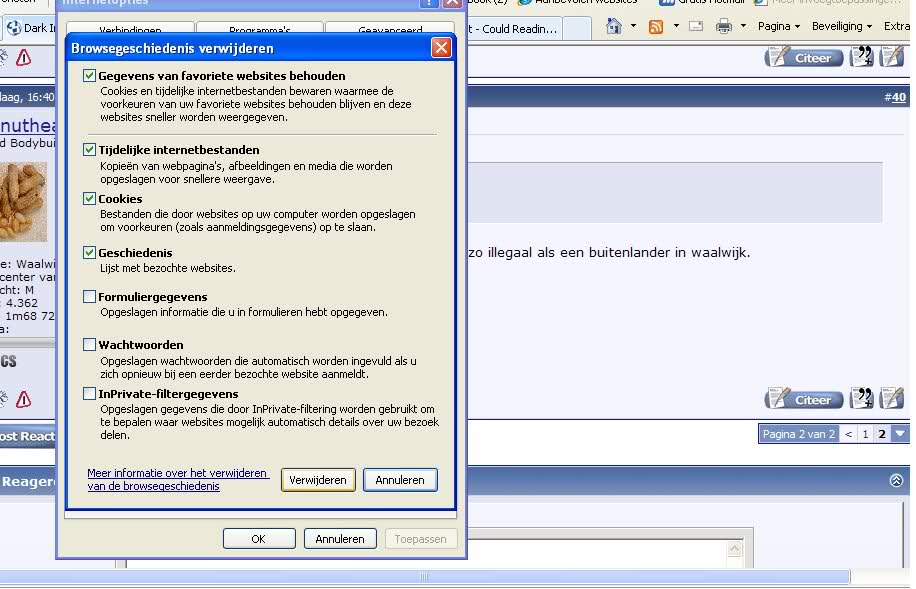Uncheck Tijdelijke internetbestanden checkbox
This screenshot has width=916, height=589.
click(90, 149)
